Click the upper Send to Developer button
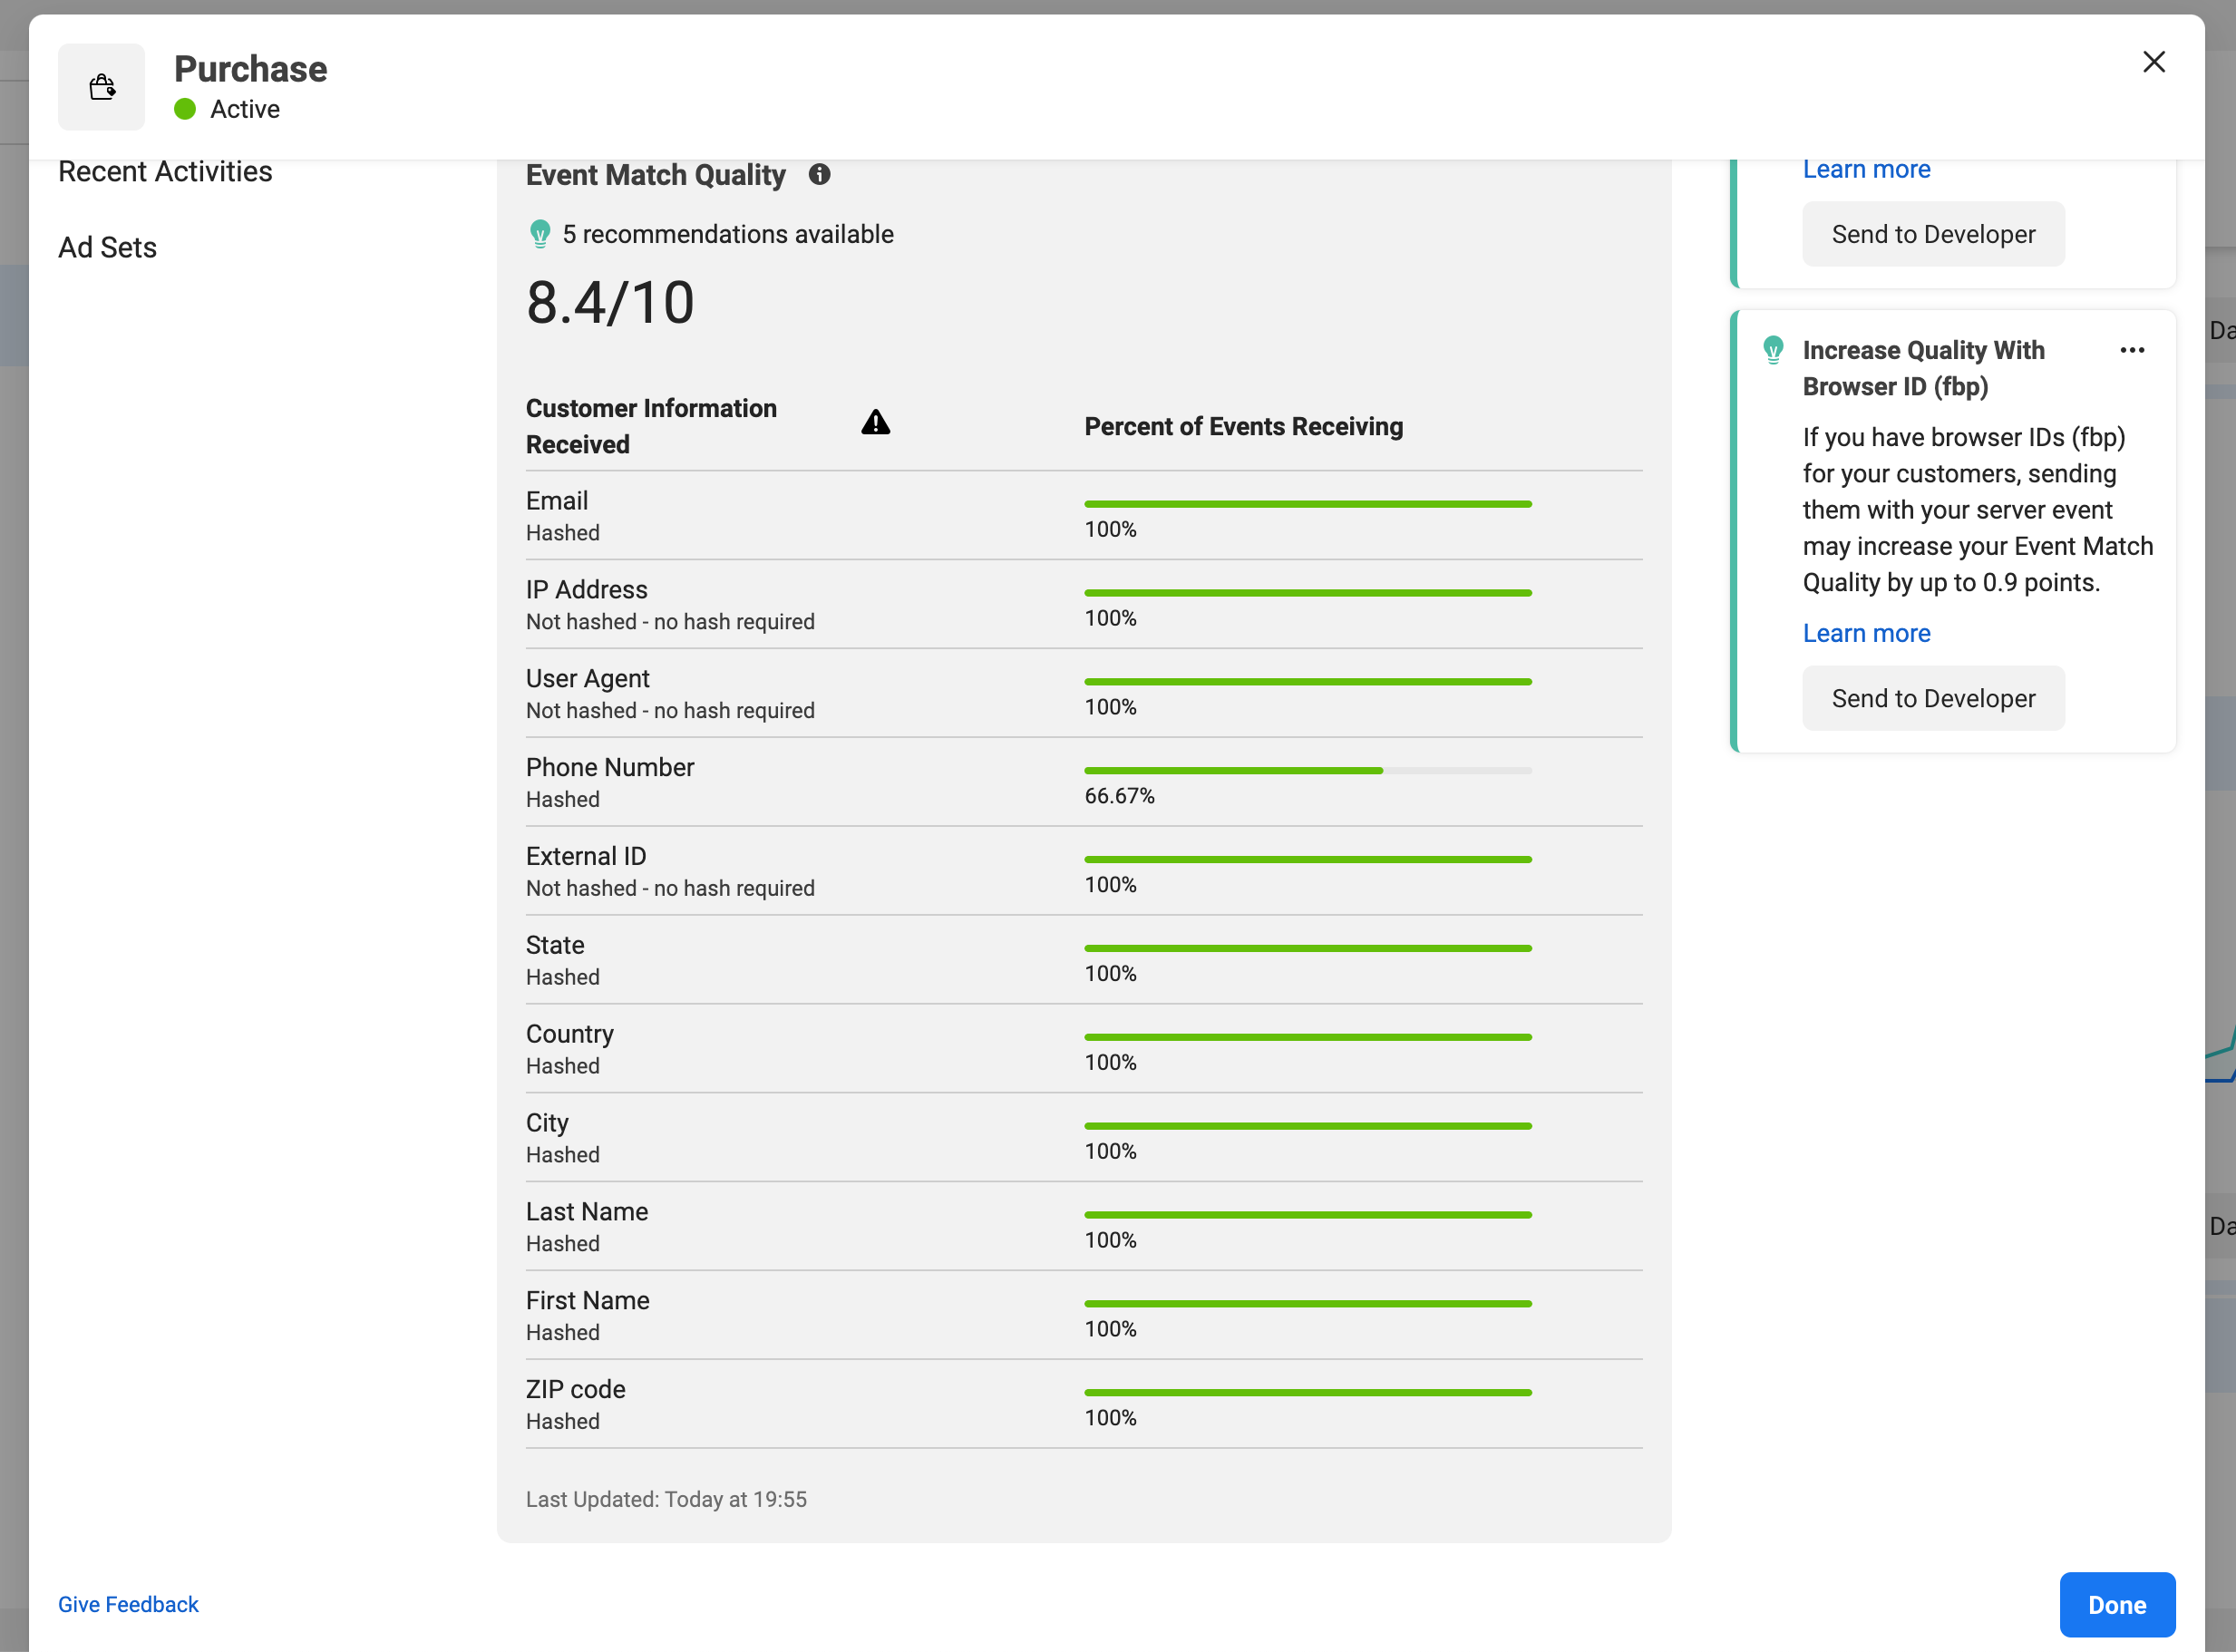The image size is (2236, 1652). tap(1933, 234)
